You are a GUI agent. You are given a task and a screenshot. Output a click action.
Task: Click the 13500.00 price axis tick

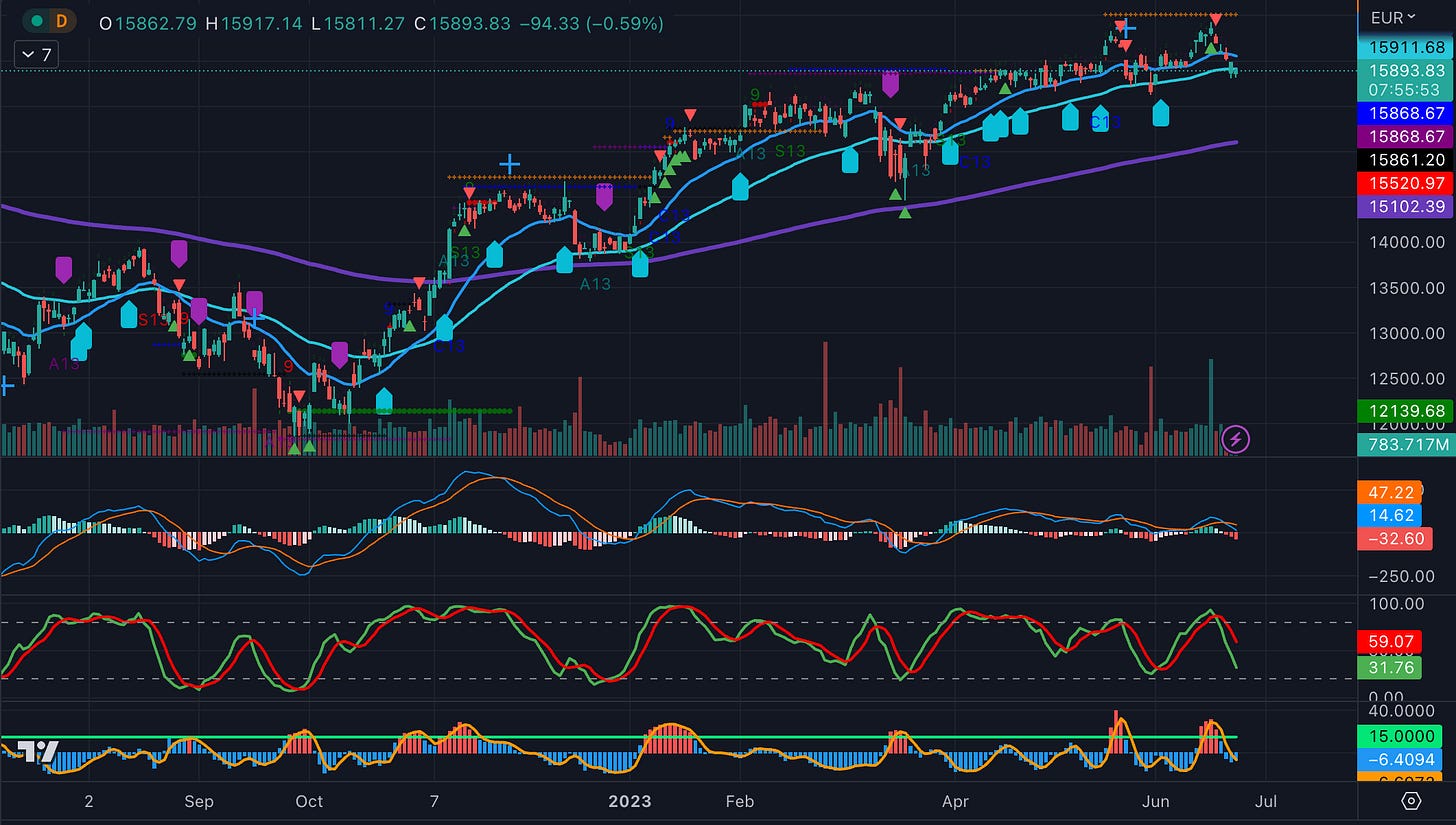pos(1406,288)
